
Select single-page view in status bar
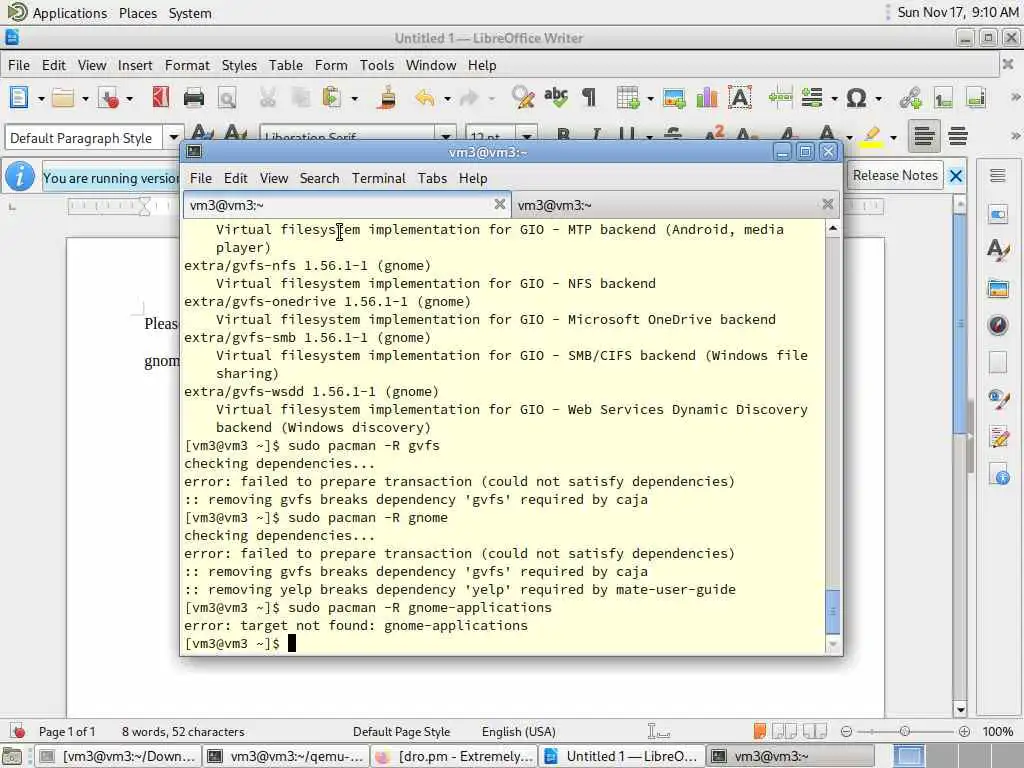760,731
